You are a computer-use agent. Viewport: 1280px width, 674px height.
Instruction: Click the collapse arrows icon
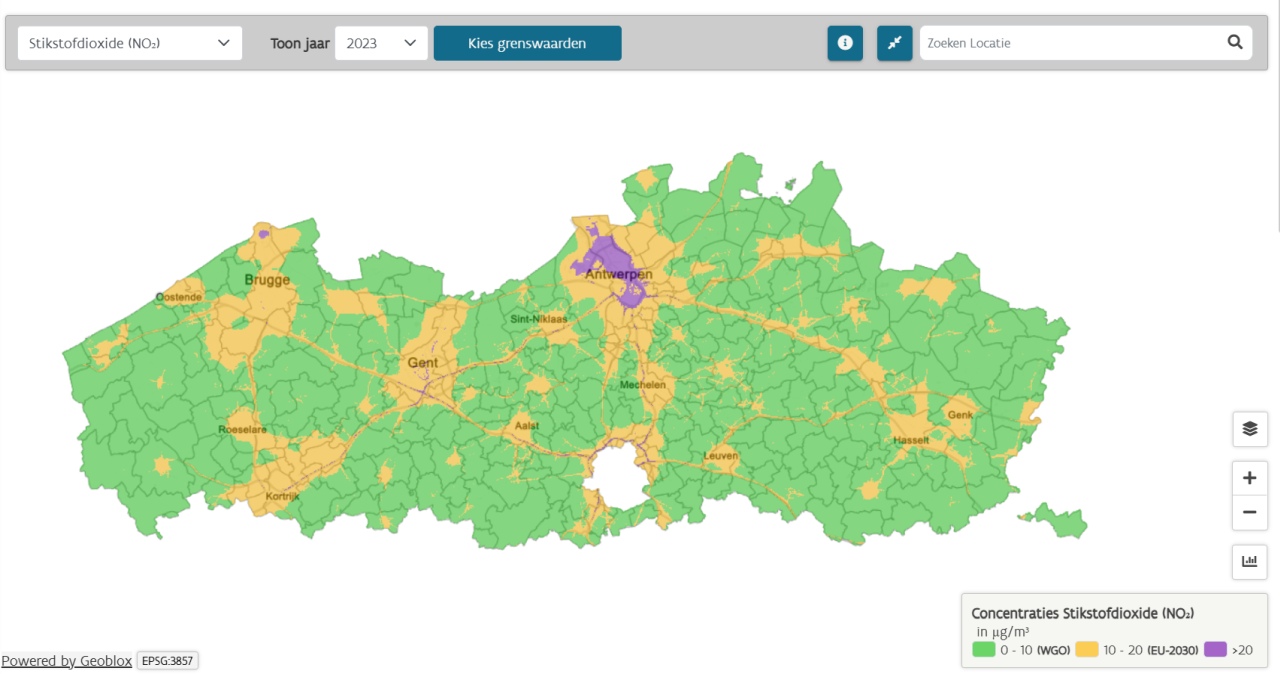[895, 43]
